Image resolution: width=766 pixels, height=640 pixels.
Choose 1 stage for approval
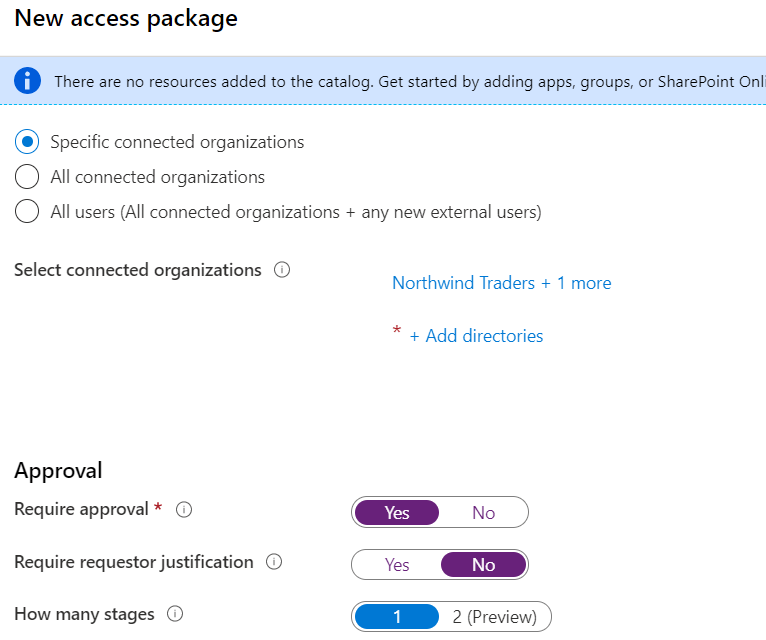397,617
